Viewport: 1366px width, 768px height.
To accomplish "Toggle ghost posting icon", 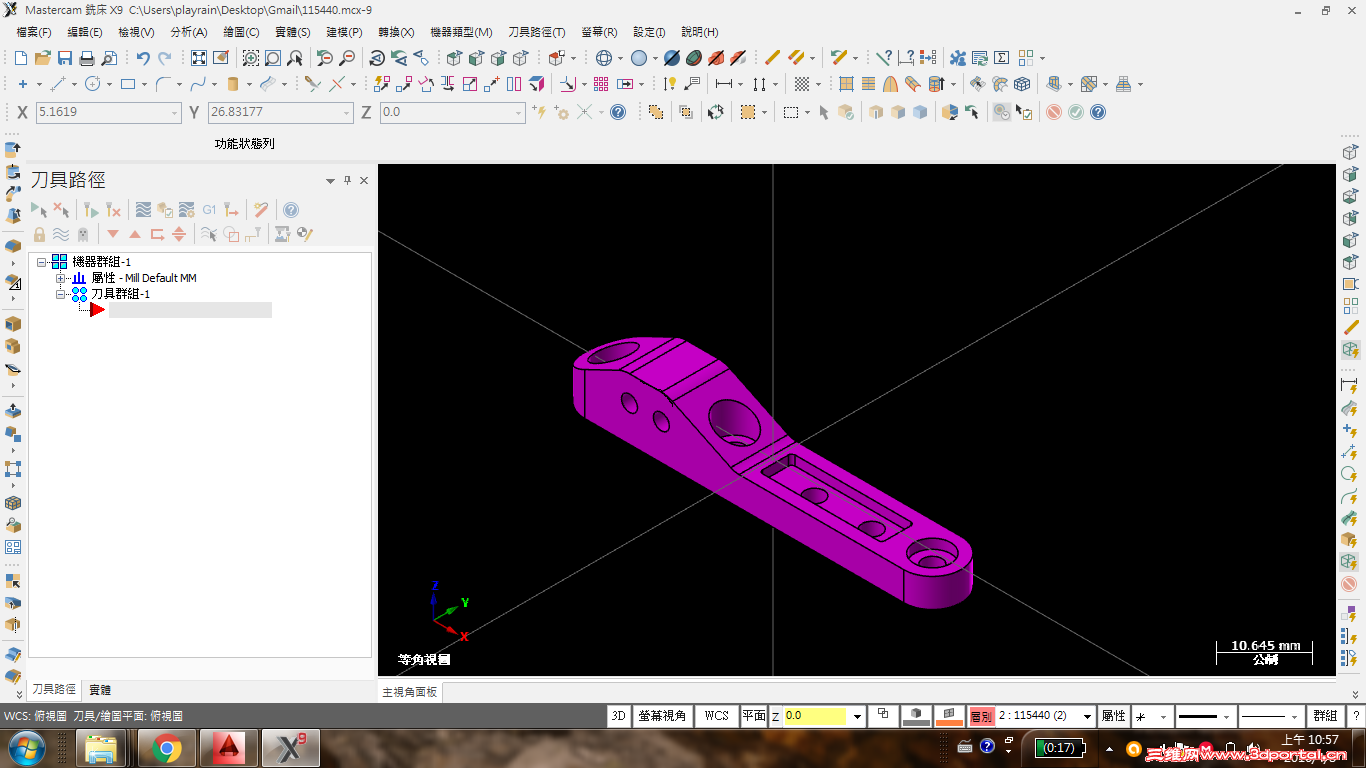I will [83, 234].
